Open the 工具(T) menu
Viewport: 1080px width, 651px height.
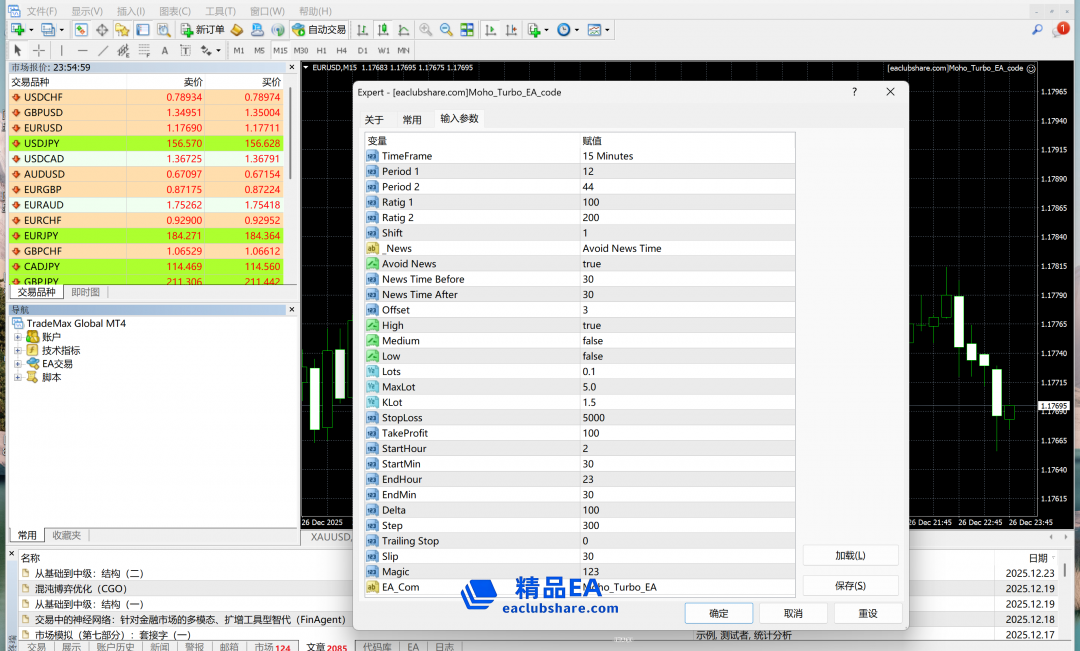[220, 11]
